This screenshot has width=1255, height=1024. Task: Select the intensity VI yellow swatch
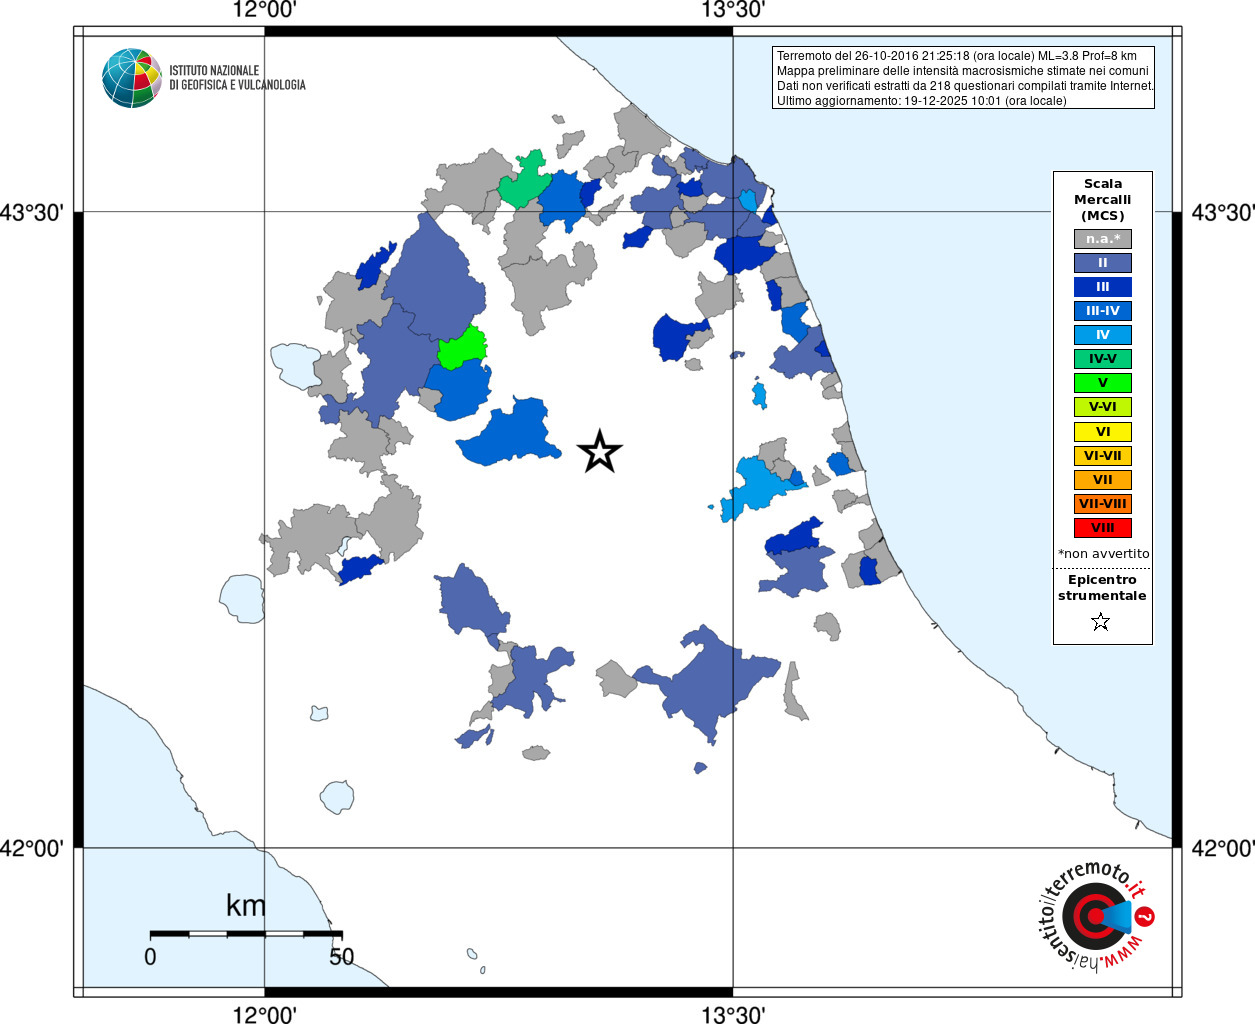(1103, 432)
